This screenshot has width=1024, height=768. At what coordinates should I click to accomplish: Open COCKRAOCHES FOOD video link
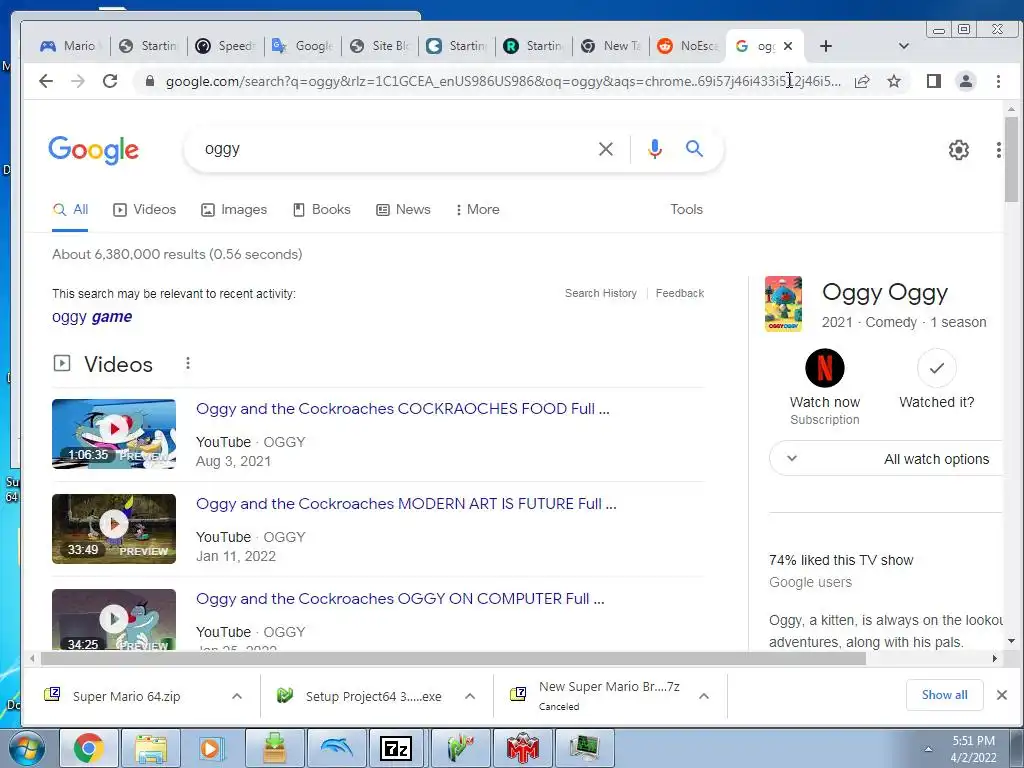402,409
